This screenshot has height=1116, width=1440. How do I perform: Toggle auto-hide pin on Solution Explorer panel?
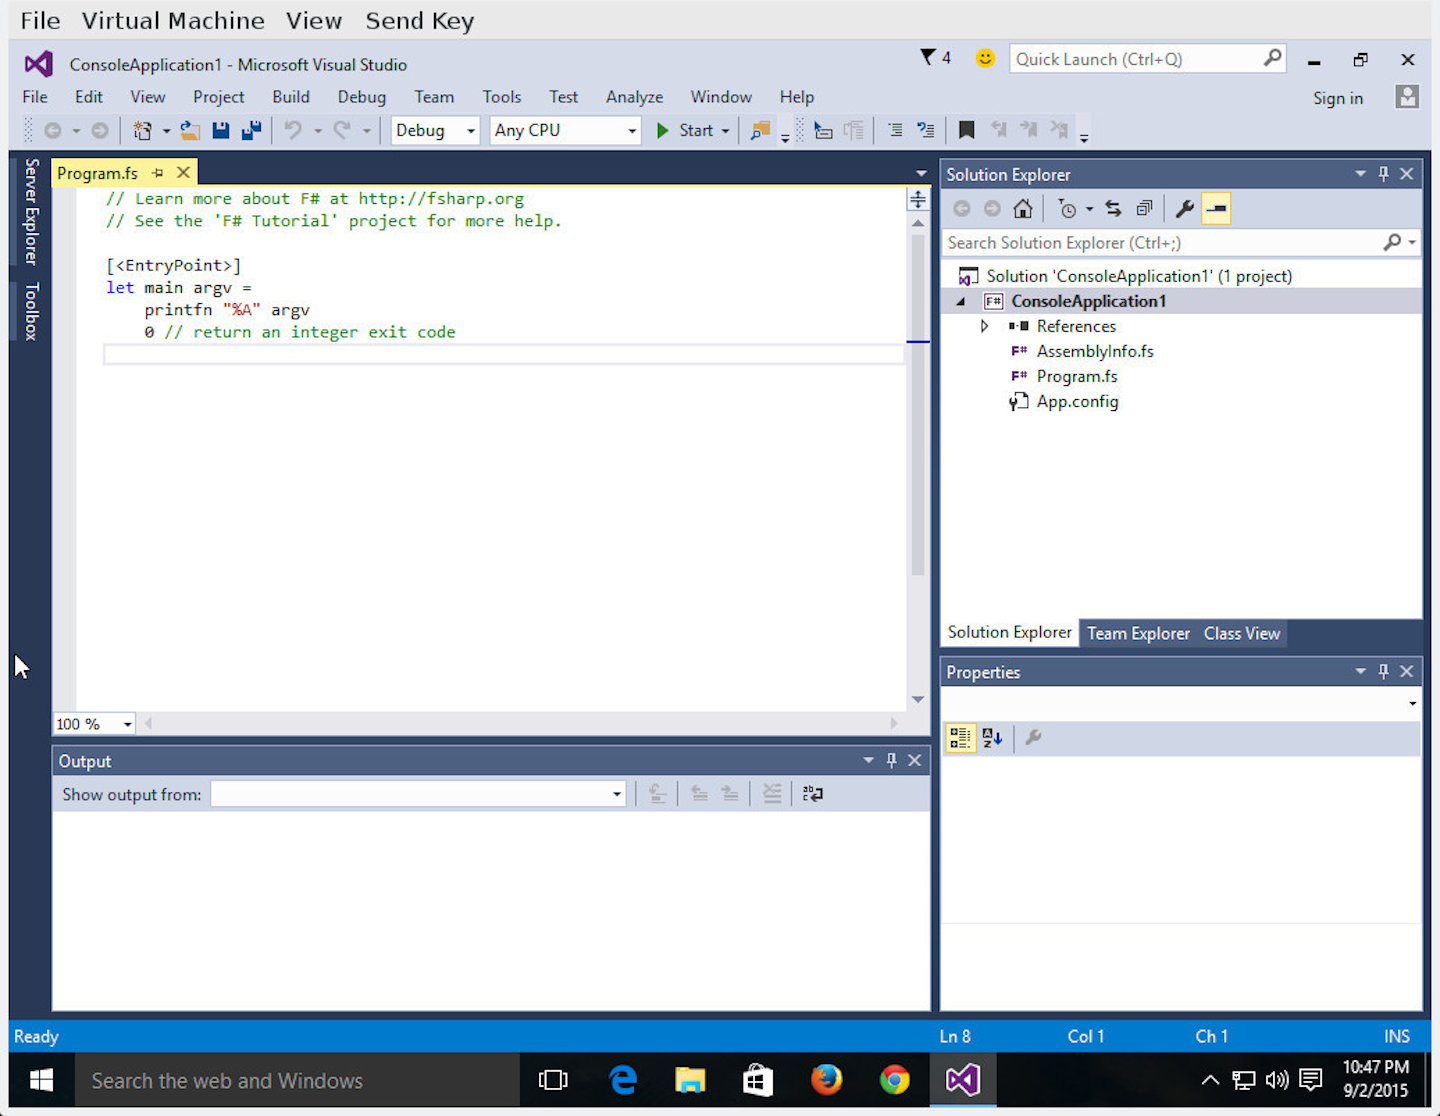pyautogui.click(x=1384, y=174)
